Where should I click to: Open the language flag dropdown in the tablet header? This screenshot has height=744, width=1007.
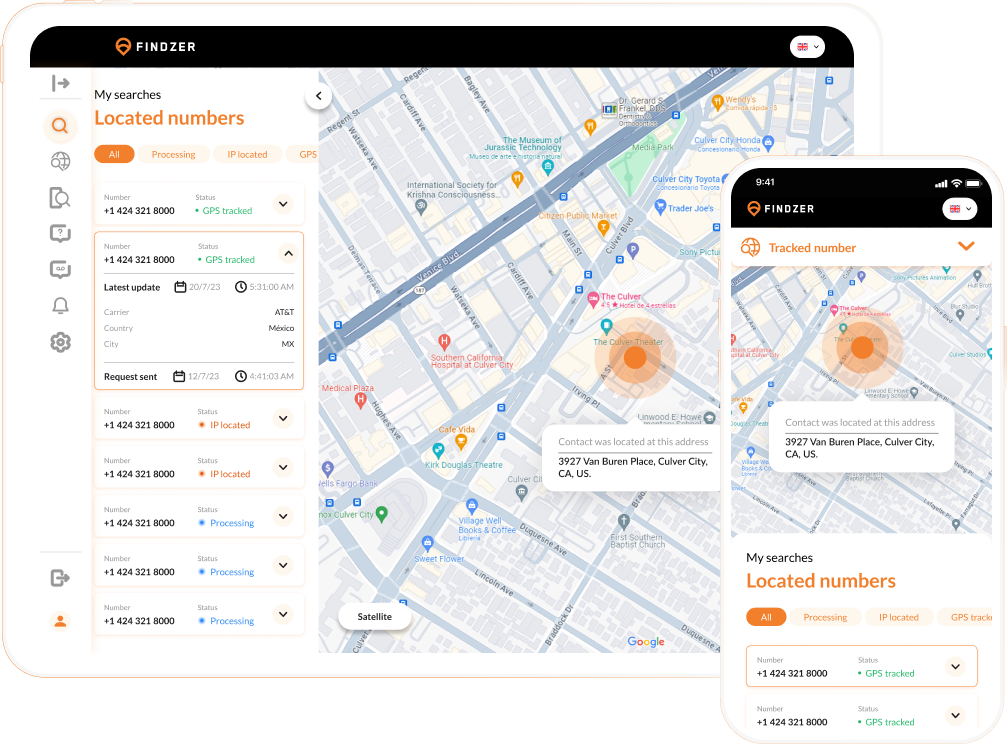pyautogui.click(x=807, y=47)
